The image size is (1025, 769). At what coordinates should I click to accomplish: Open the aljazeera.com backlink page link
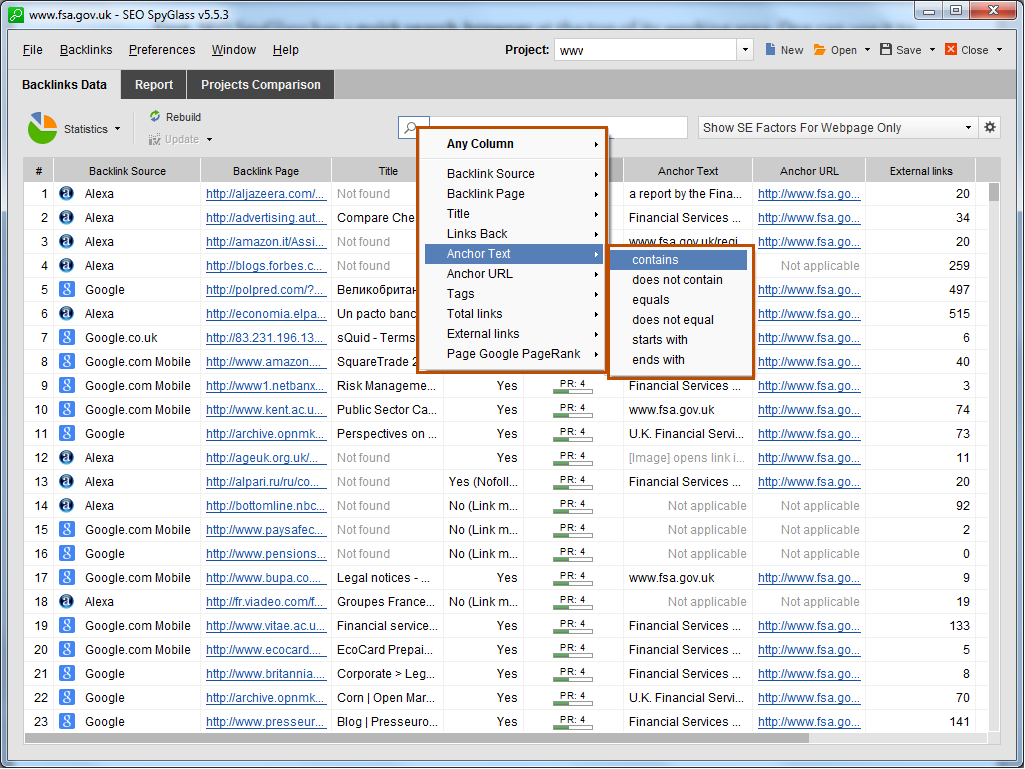coord(265,194)
